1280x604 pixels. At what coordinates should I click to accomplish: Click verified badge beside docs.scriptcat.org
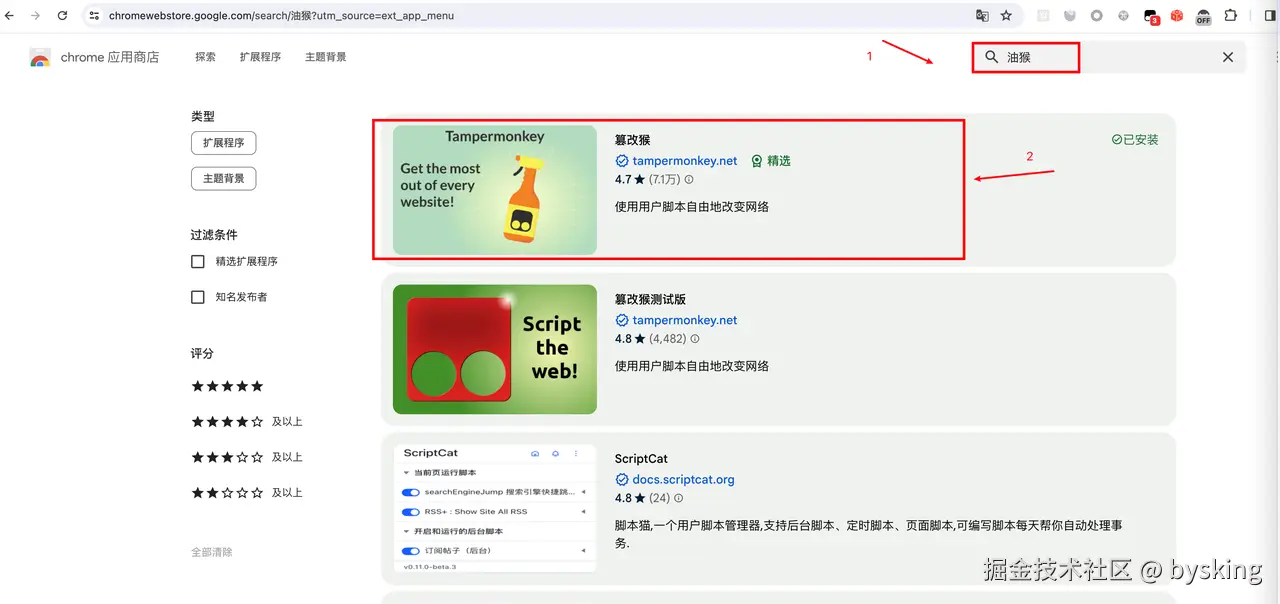(x=622, y=480)
